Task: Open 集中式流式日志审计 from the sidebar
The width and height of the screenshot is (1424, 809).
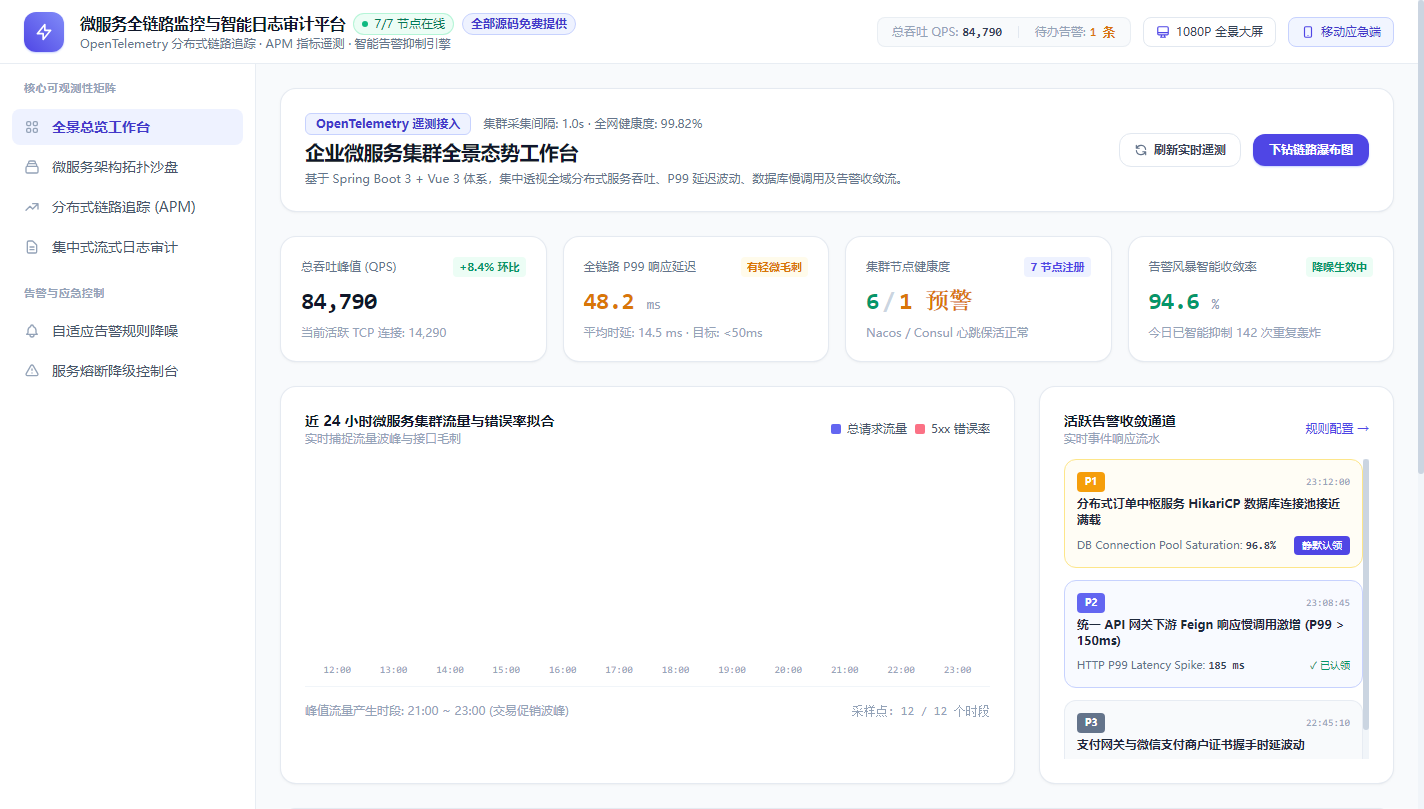Action: click(127, 247)
